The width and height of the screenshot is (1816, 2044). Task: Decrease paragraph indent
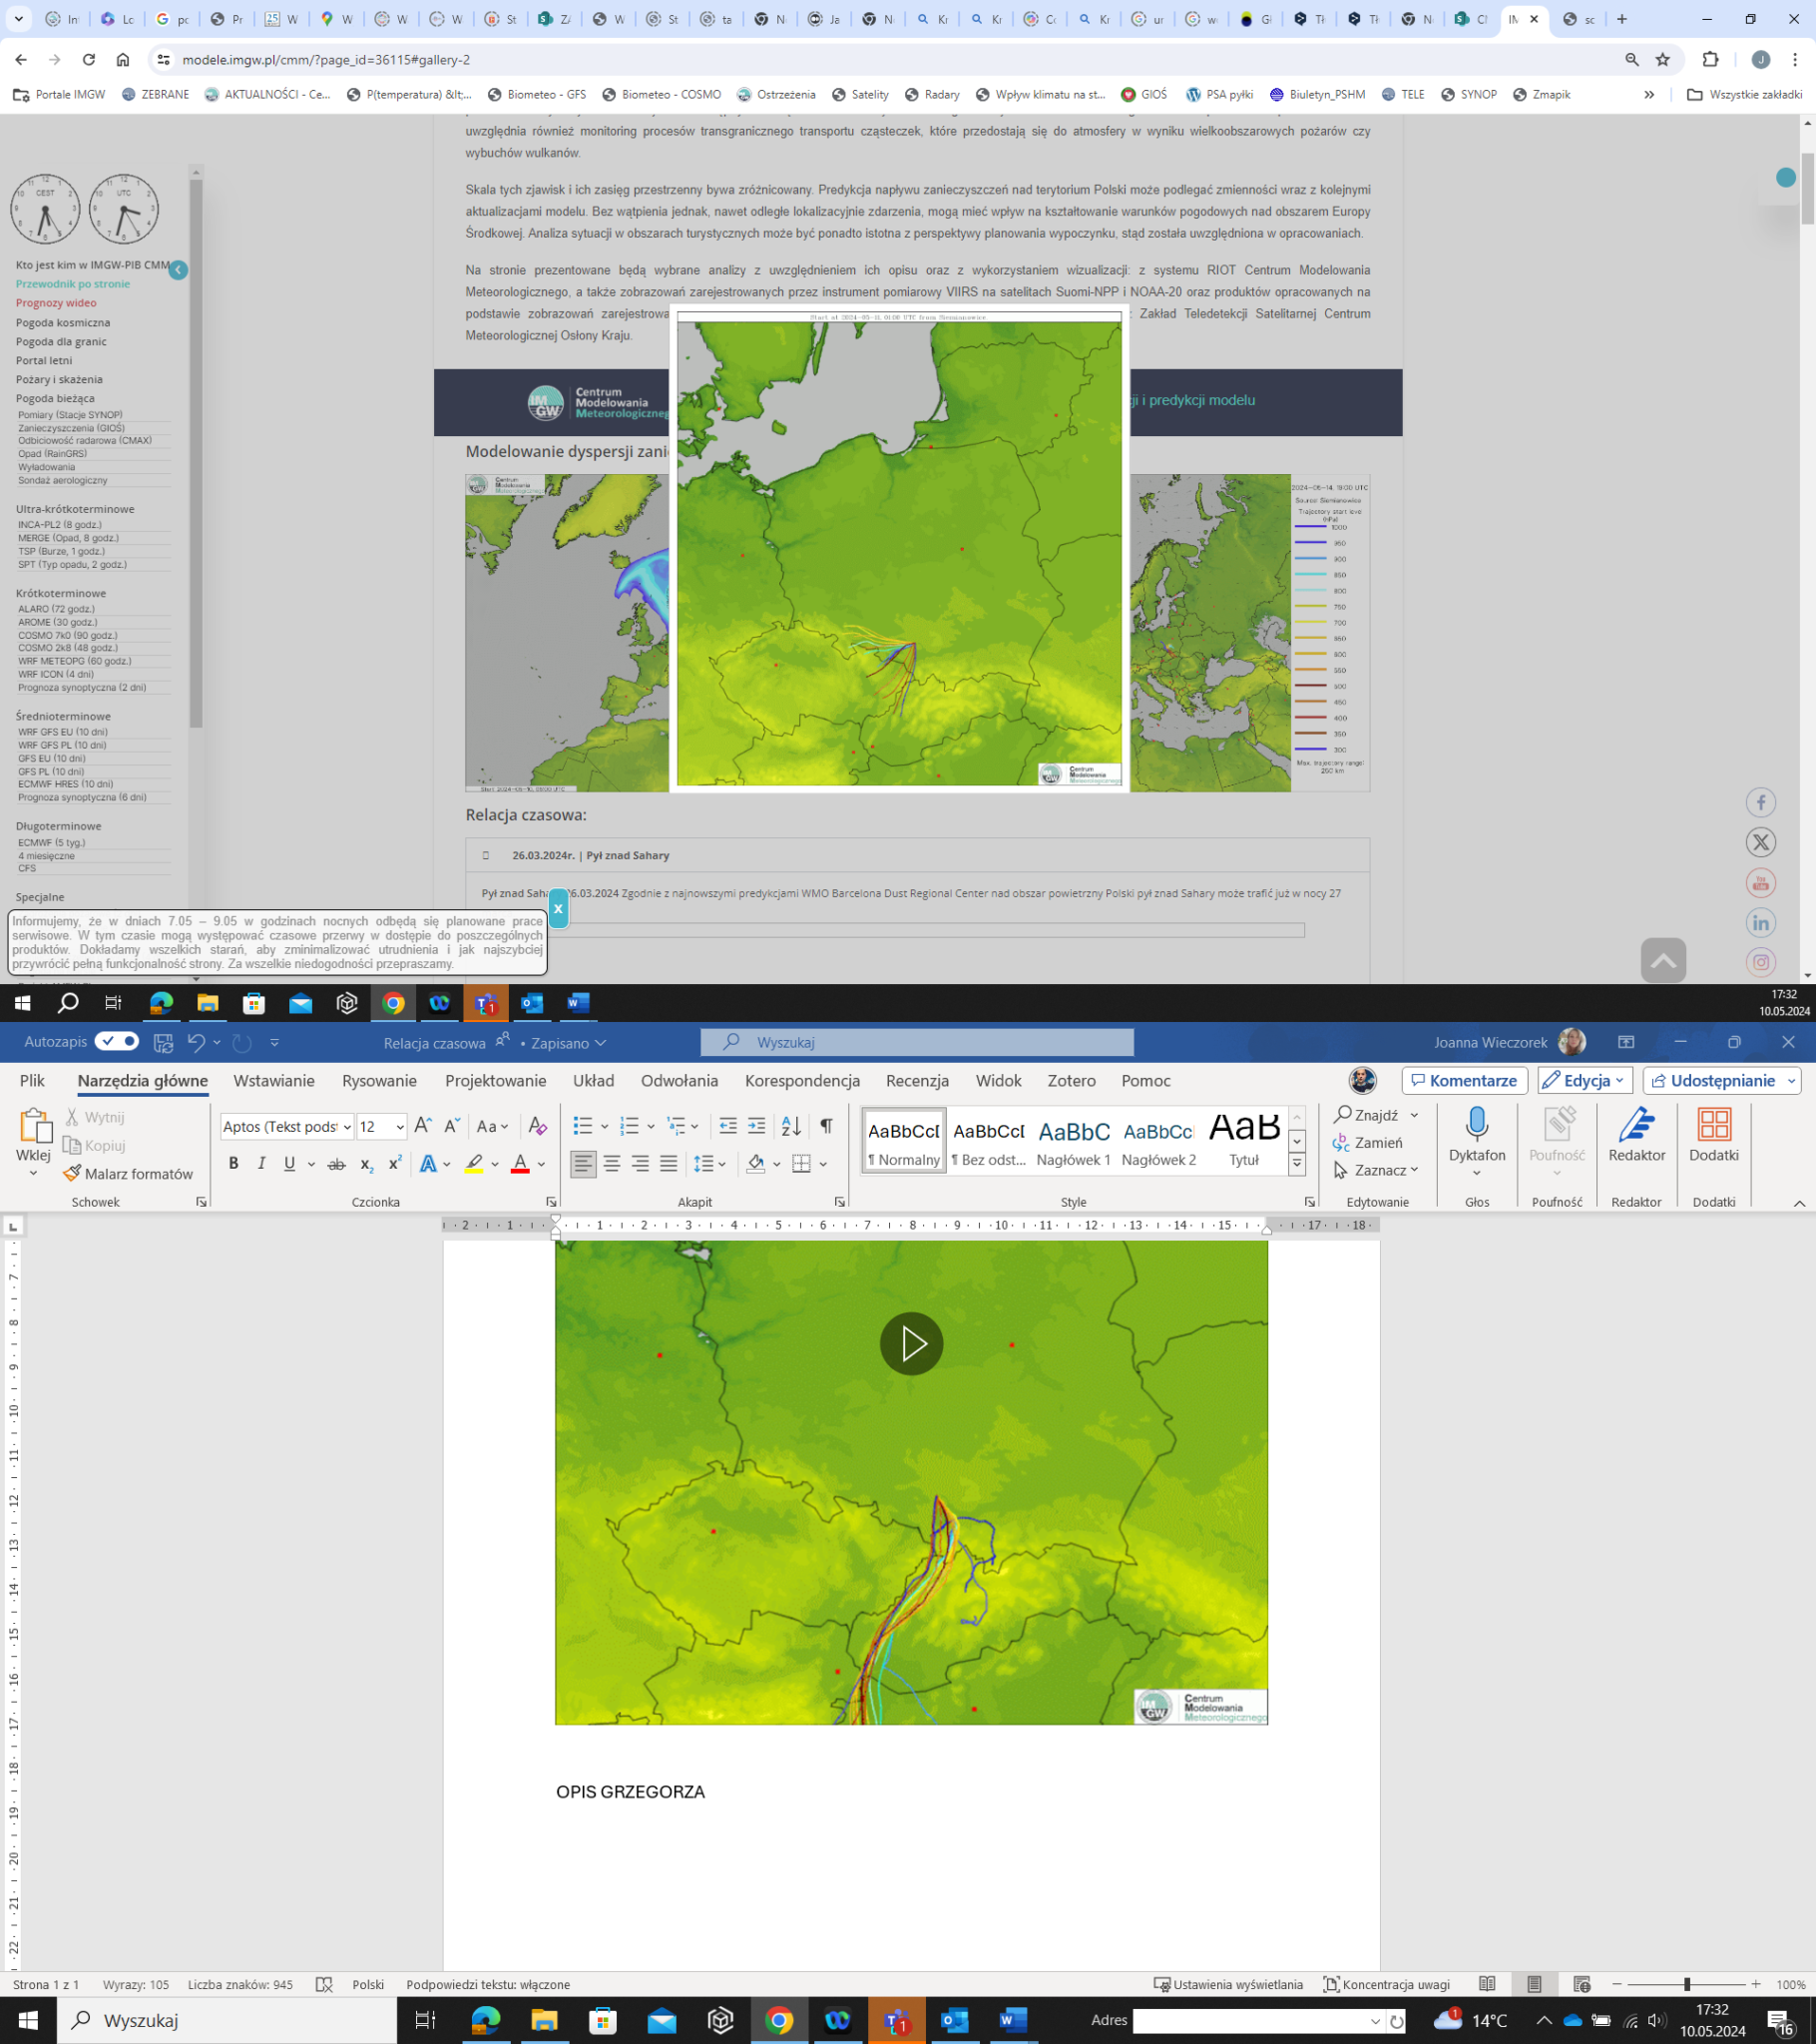click(x=728, y=1126)
